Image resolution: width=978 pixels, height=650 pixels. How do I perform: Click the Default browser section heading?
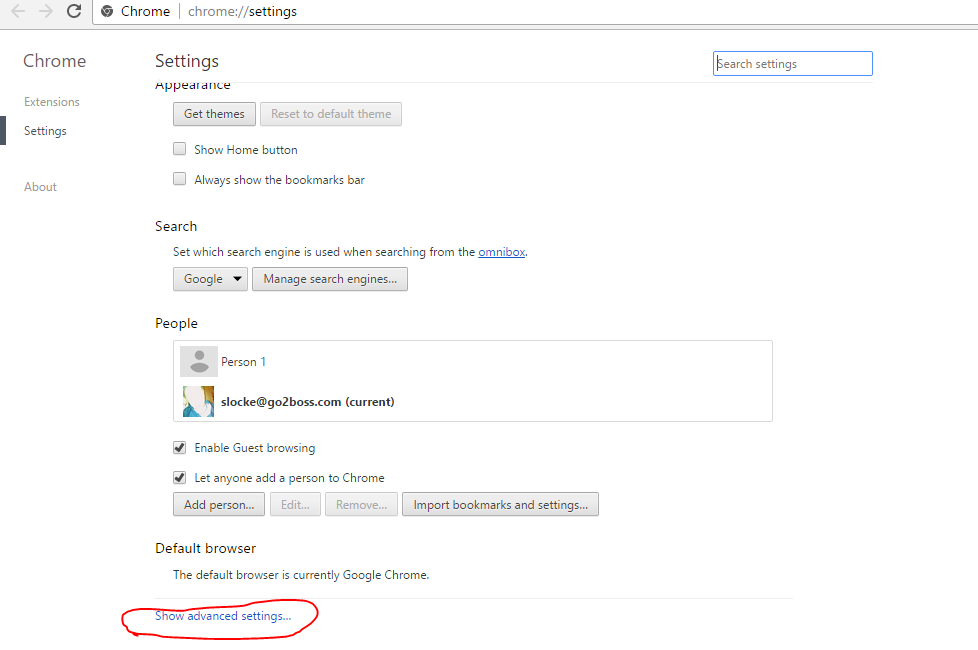[x=205, y=548]
